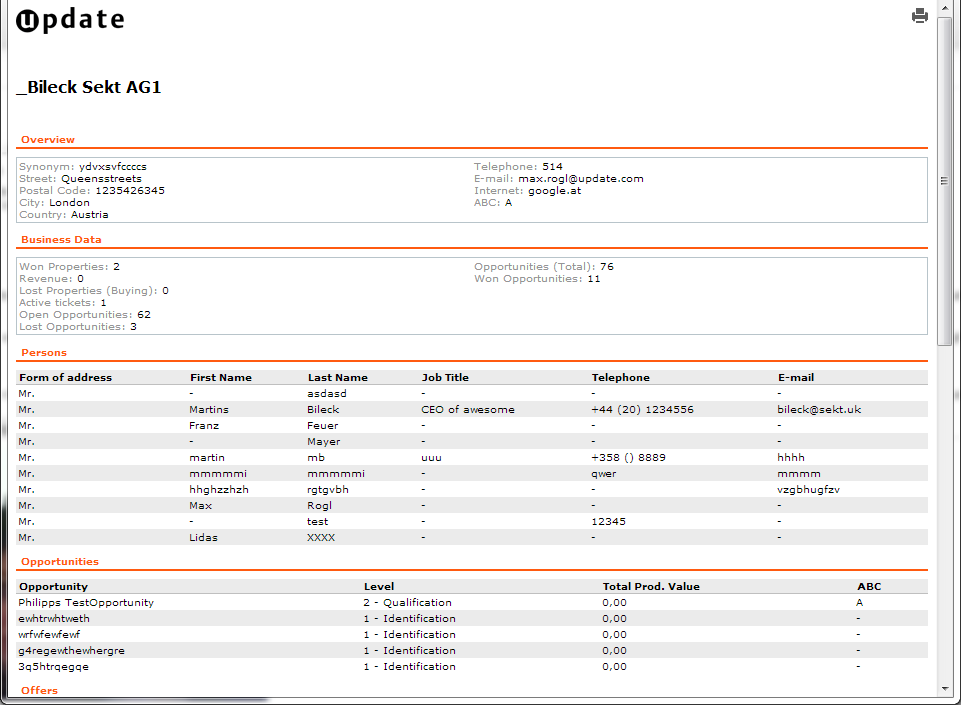The width and height of the screenshot is (961, 705).
Task: Click telephone cell 12345
Action: tap(608, 521)
